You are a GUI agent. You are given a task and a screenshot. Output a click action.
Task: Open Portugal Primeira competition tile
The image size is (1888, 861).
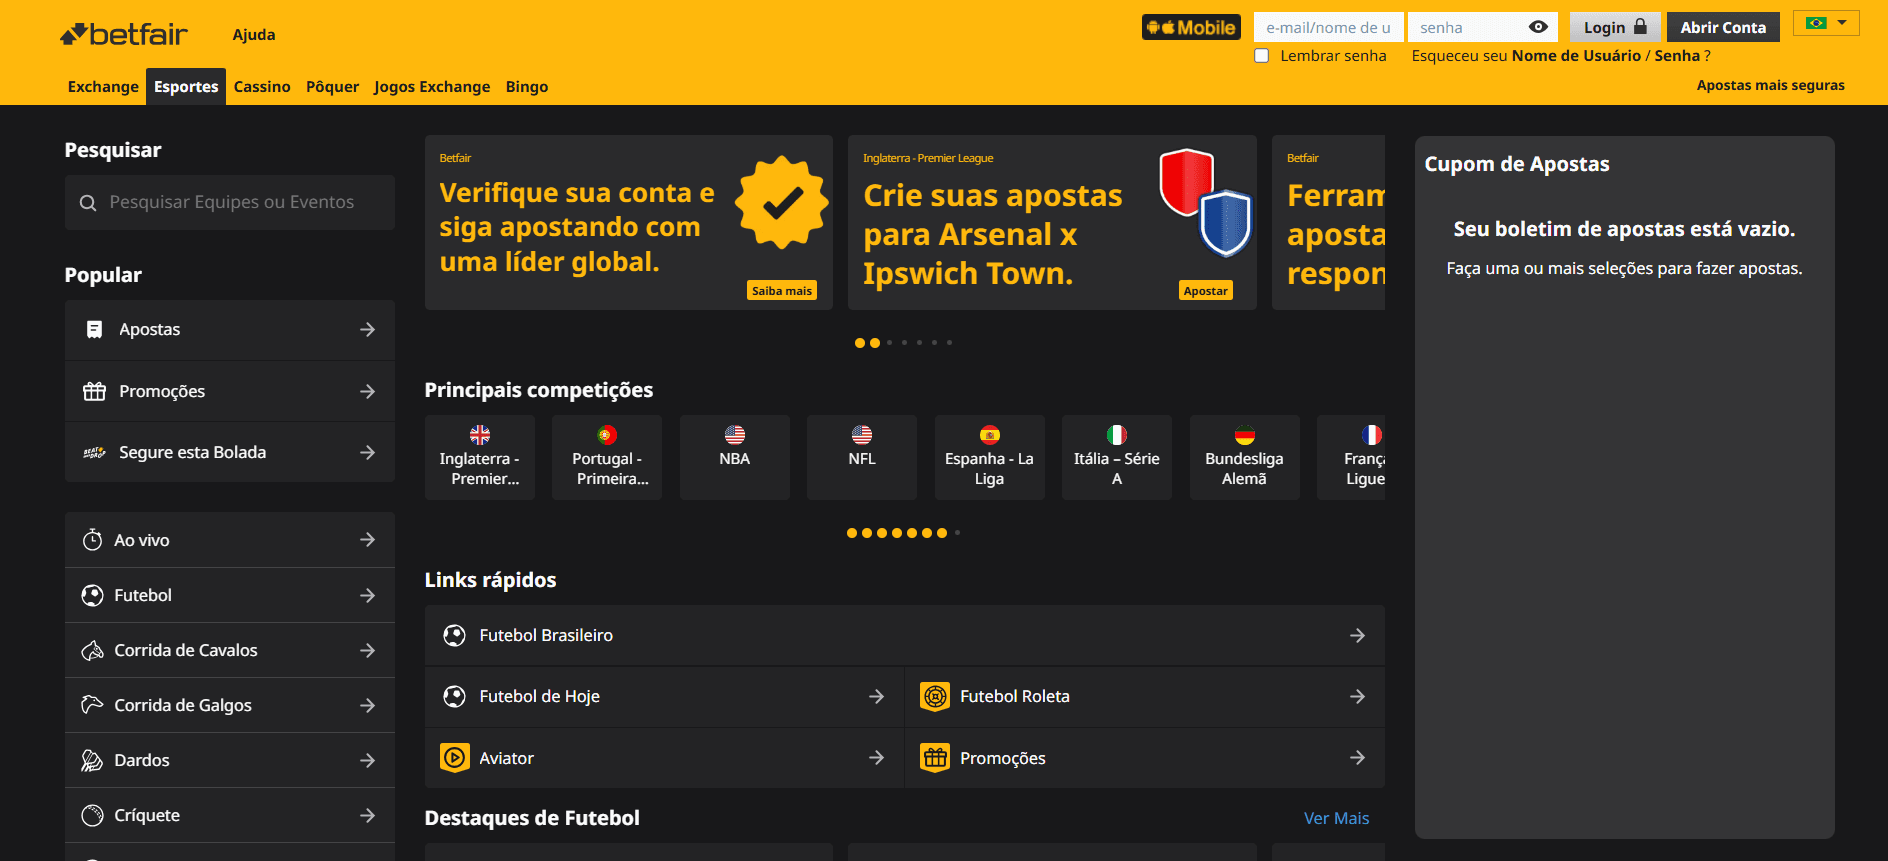coord(607,457)
